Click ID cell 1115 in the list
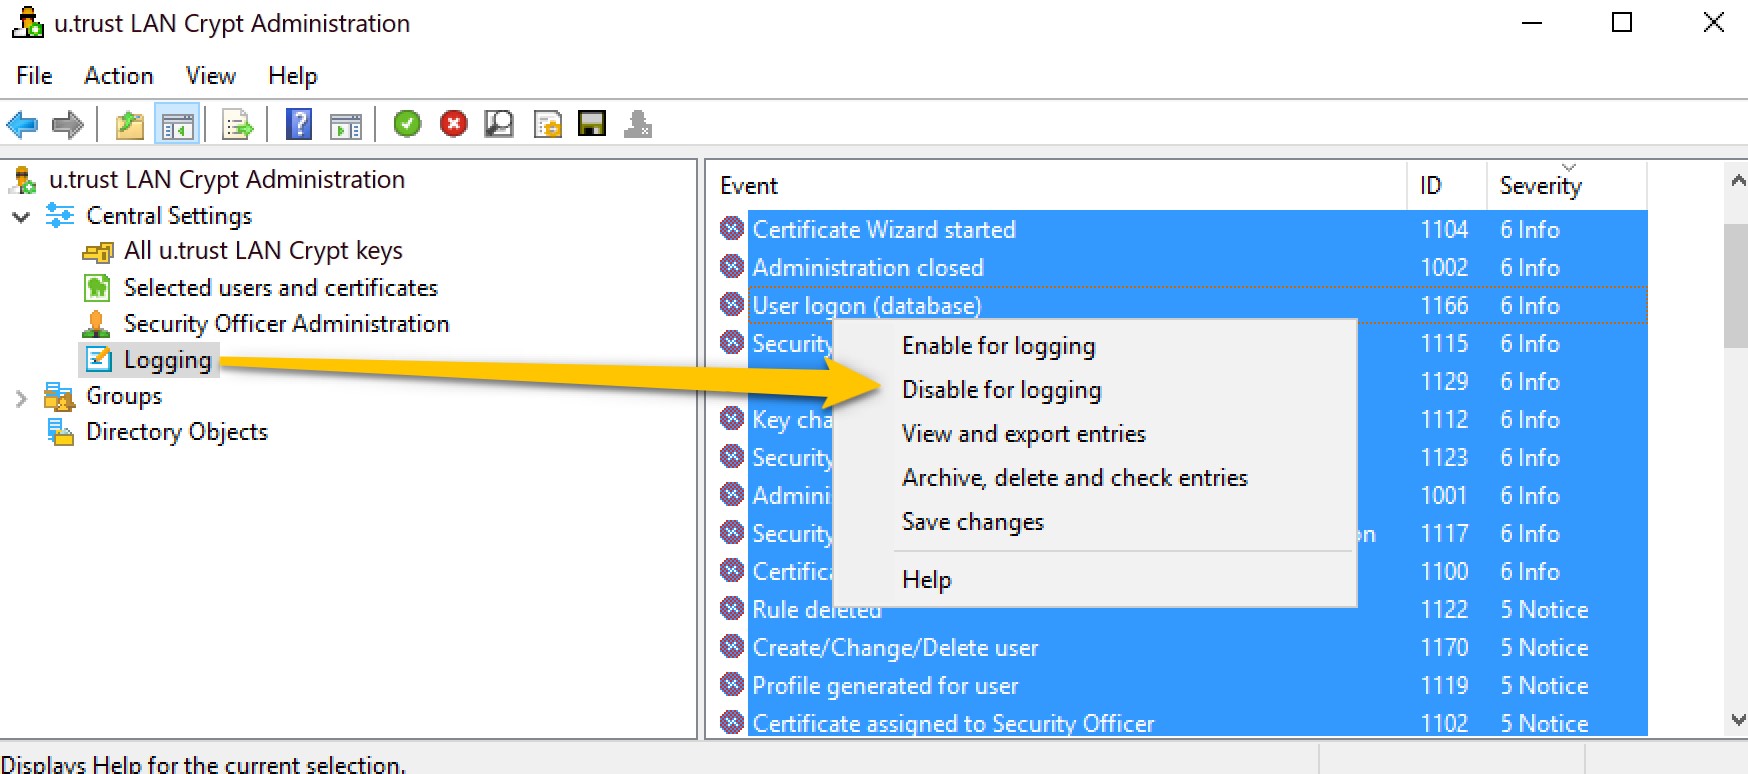The image size is (1748, 774). (x=1445, y=344)
